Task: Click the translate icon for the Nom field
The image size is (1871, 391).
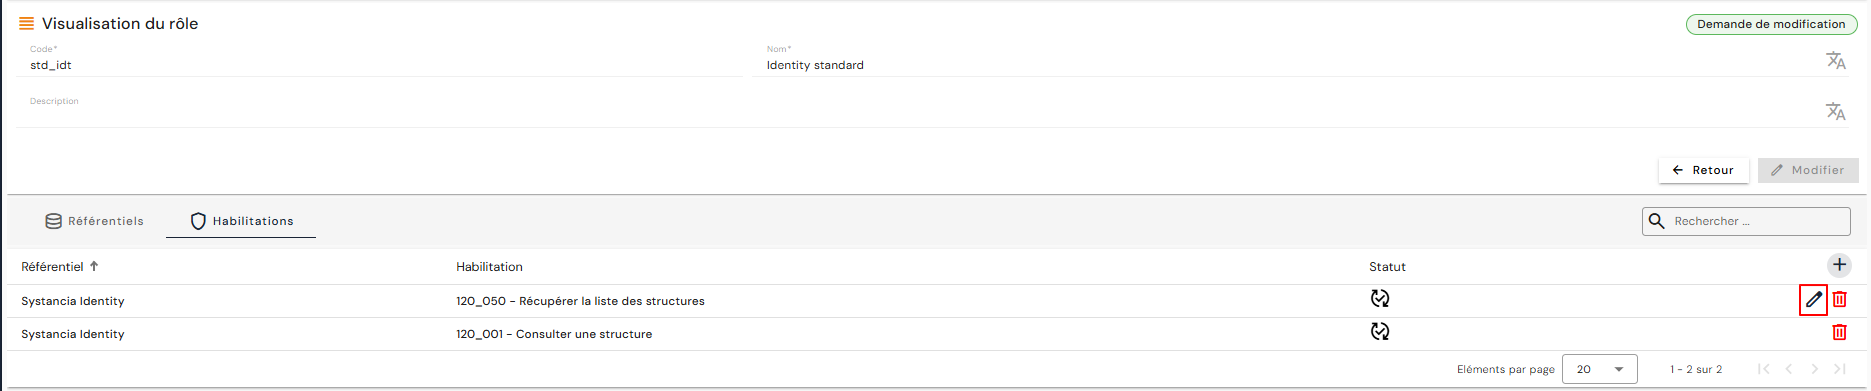Action: [1836, 61]
